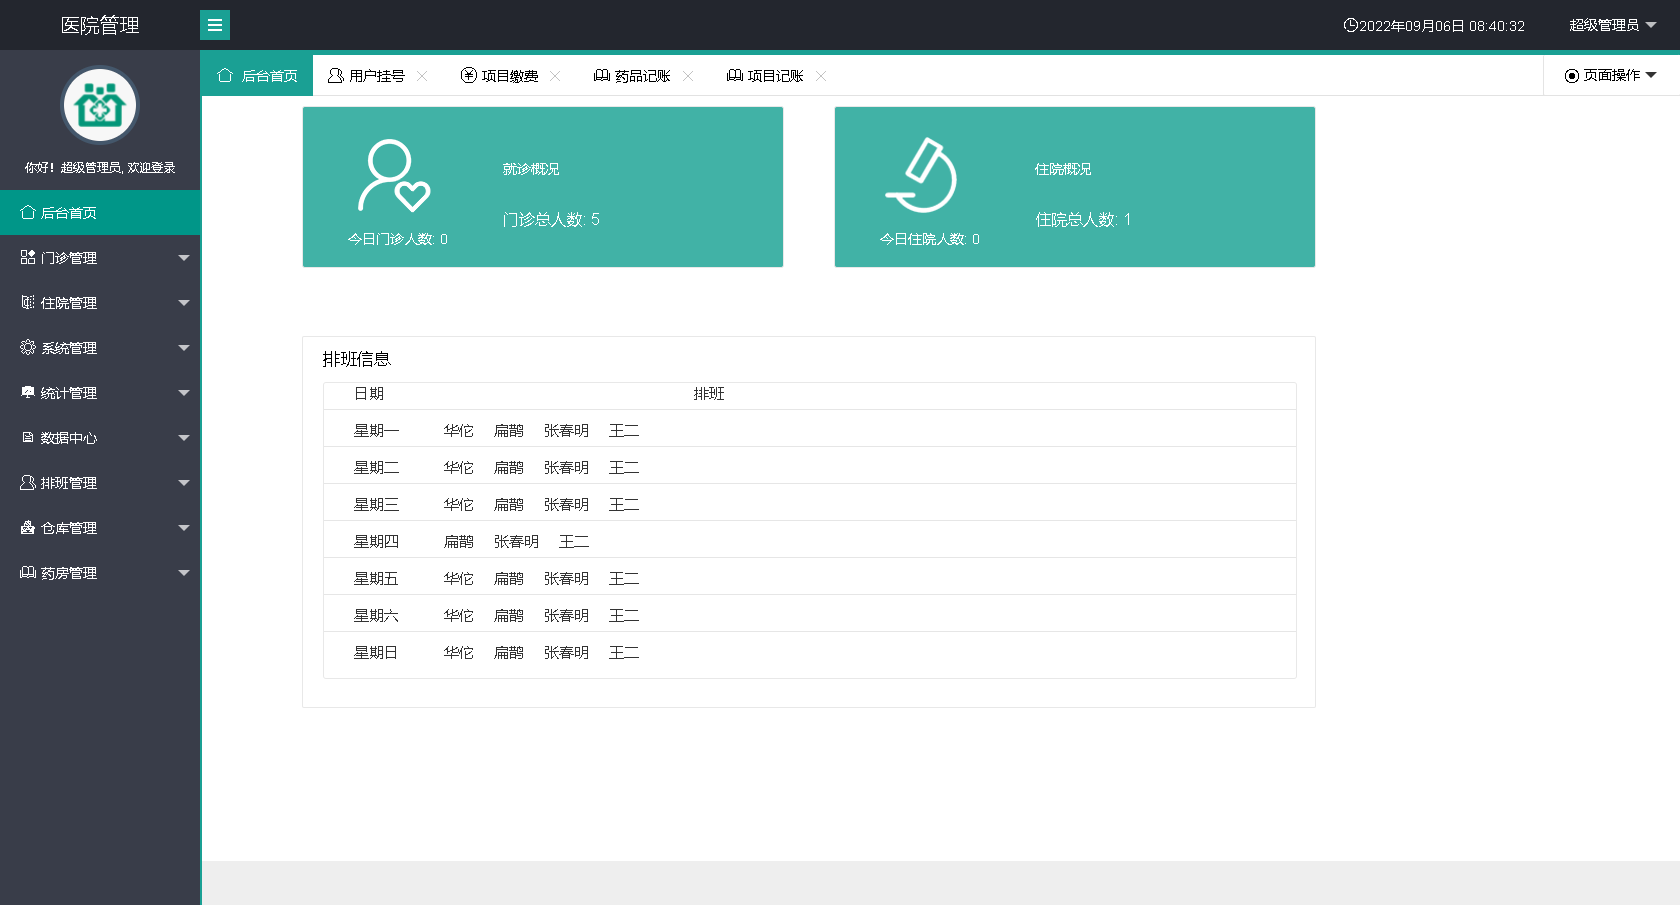
Task: Click 张春明 in the 星期日 row
Action: point(566,653)
